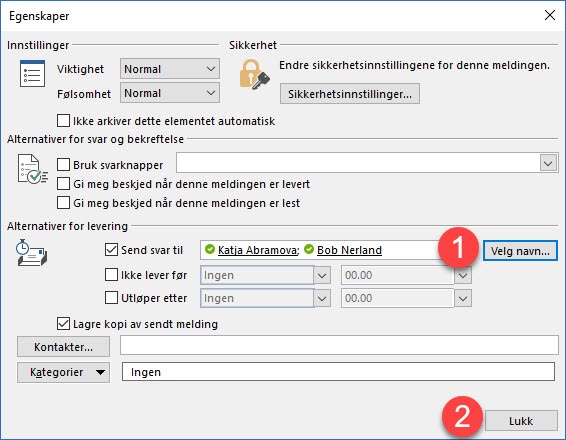Click green presence icon beside Katja Abramova
The image size is (566, 440).
pos(209,249)
